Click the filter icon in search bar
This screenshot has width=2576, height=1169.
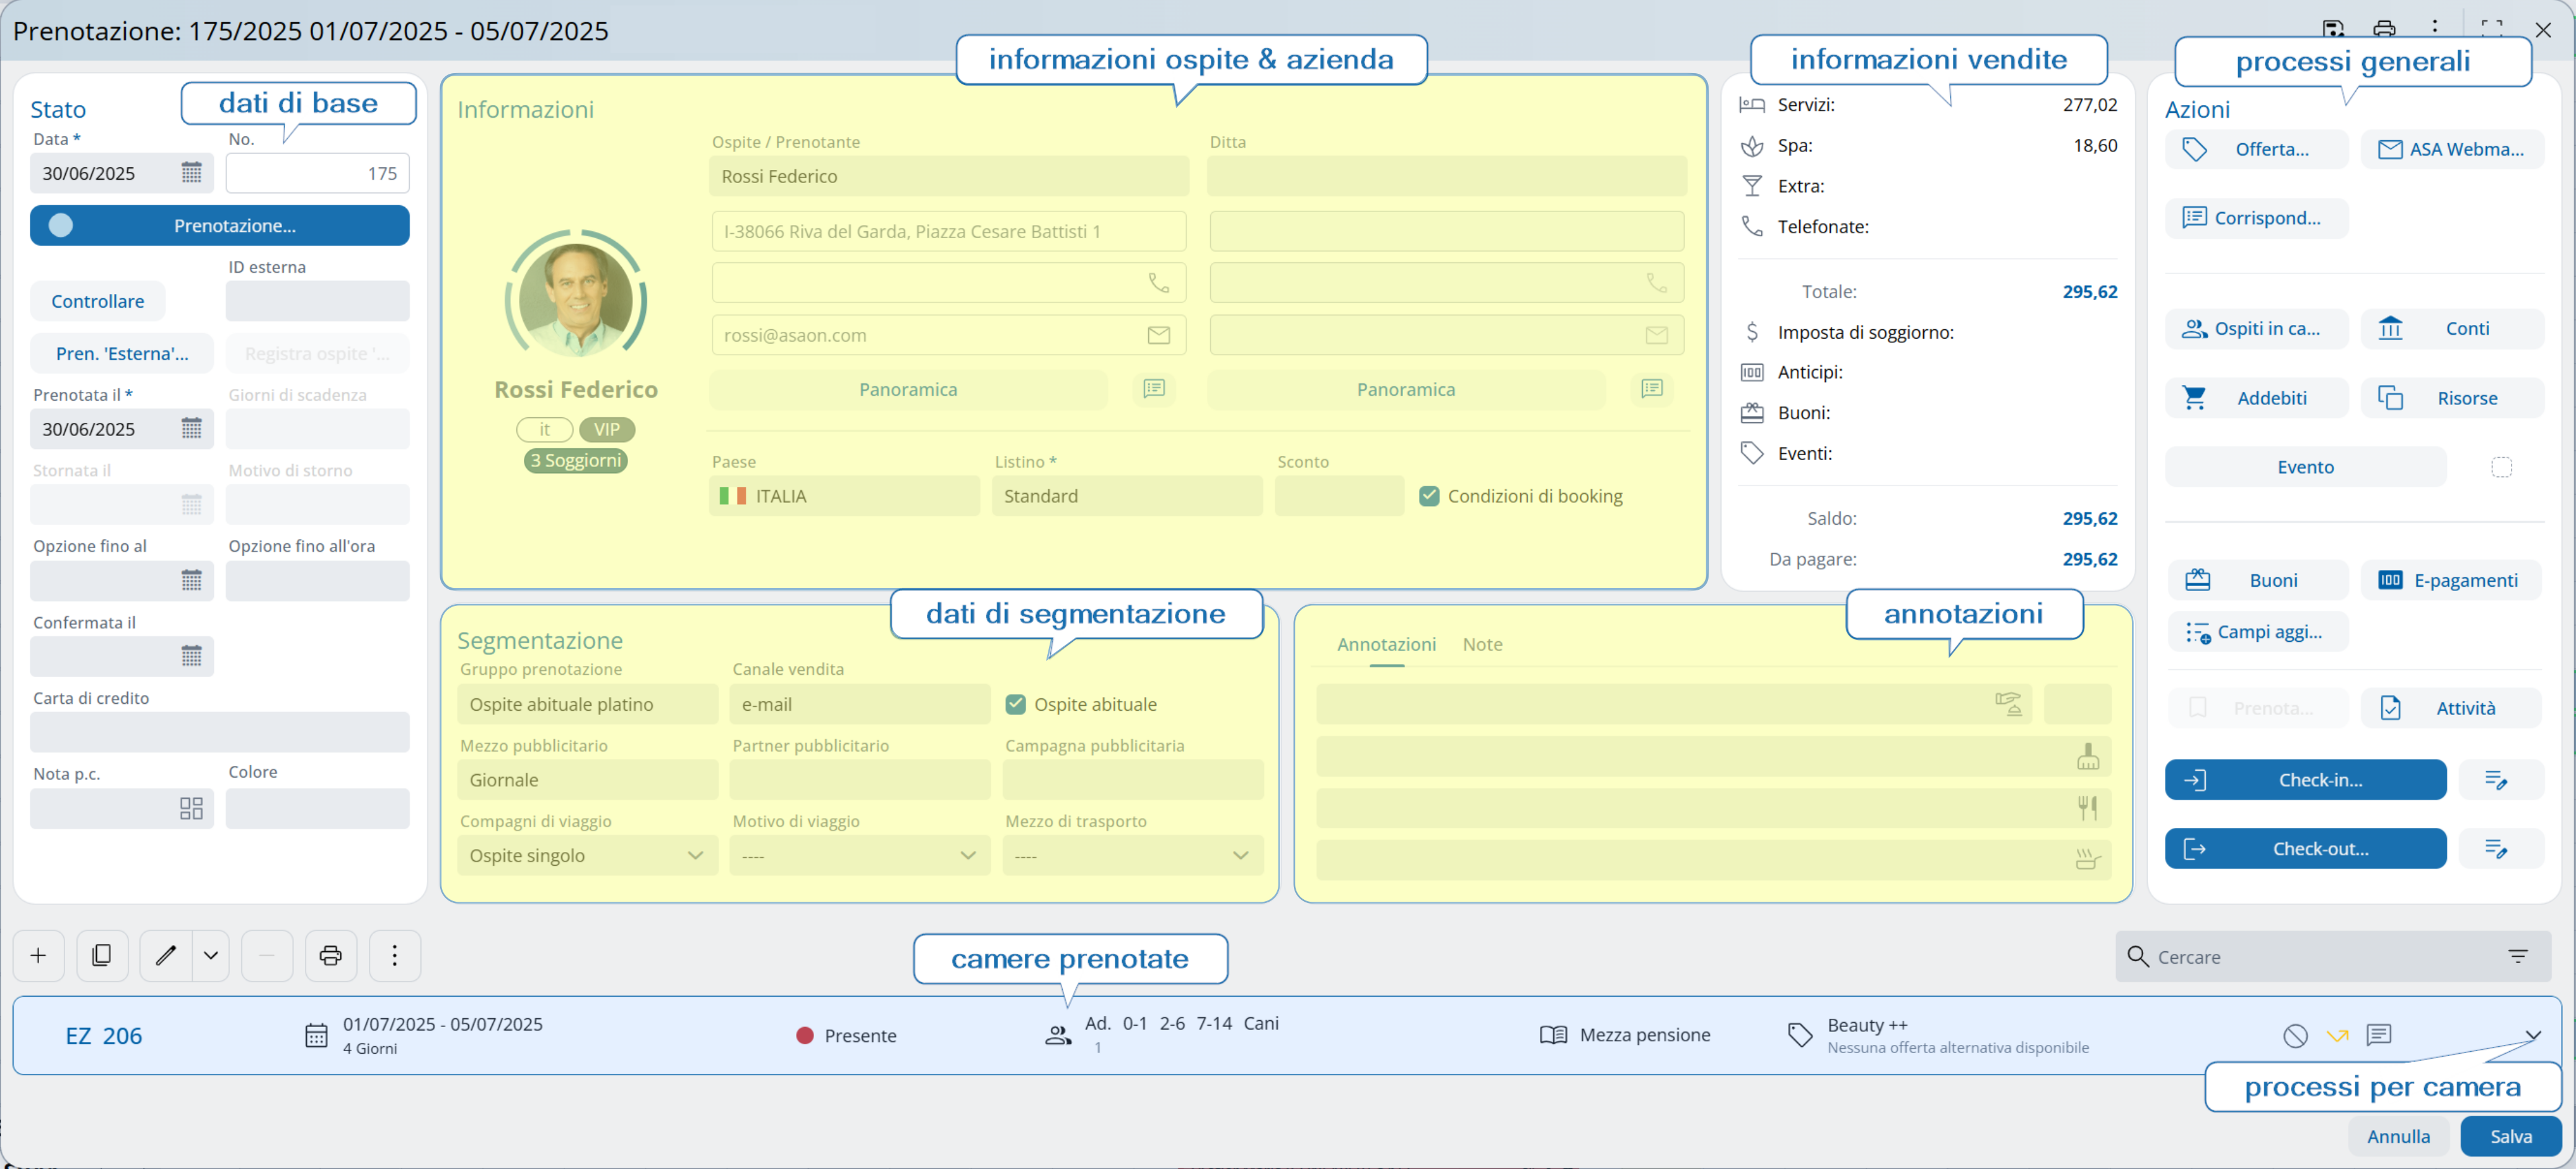[x=2517, y=956]
